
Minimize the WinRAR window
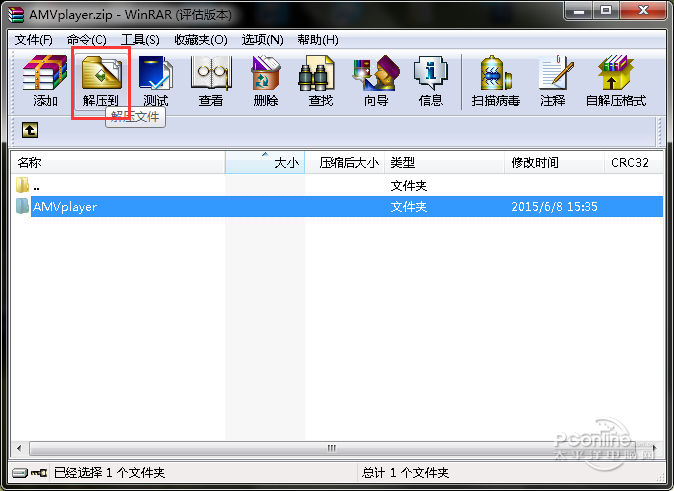tap(579, 10)
